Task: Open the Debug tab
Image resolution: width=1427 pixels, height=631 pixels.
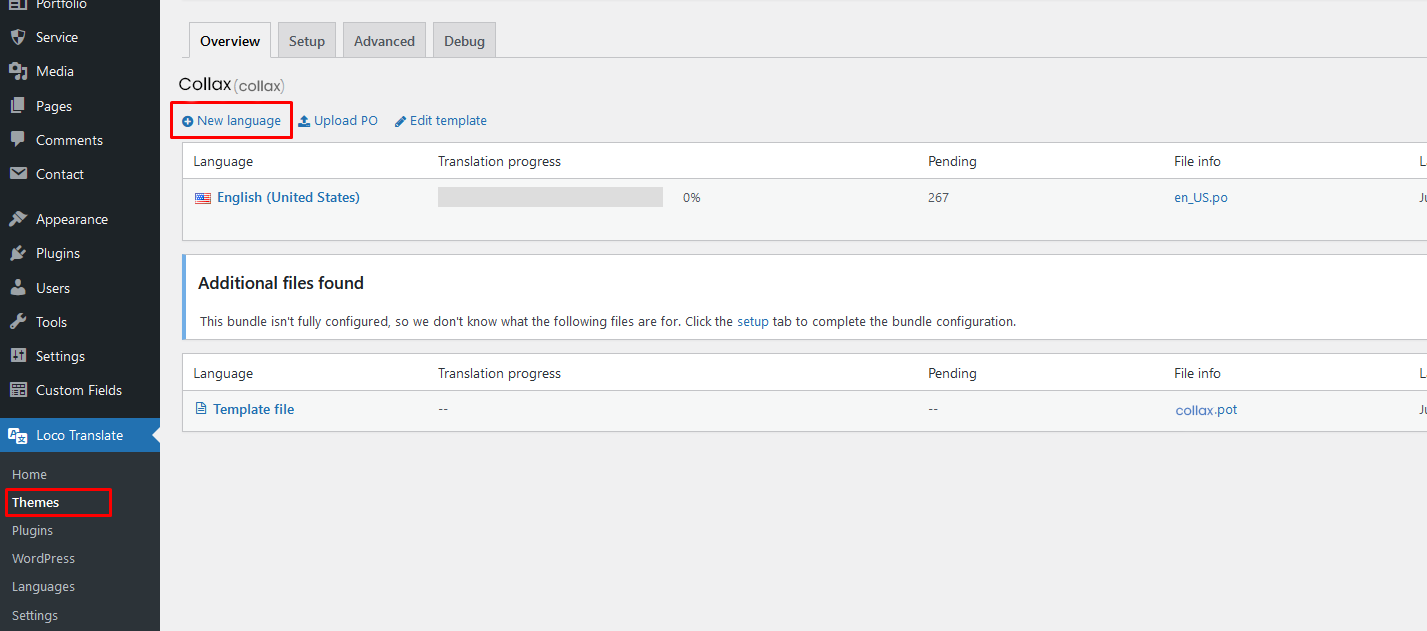Action: (464, 41)
